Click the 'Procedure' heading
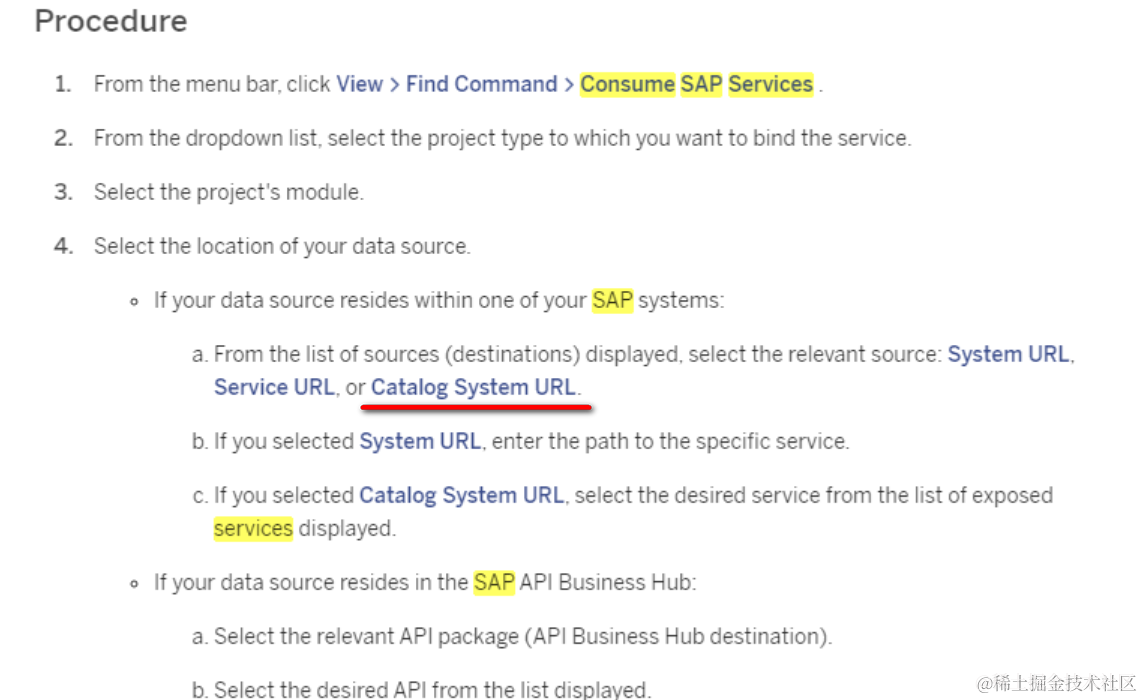Viewport: 1143px width, 700px height. point(111,20)
